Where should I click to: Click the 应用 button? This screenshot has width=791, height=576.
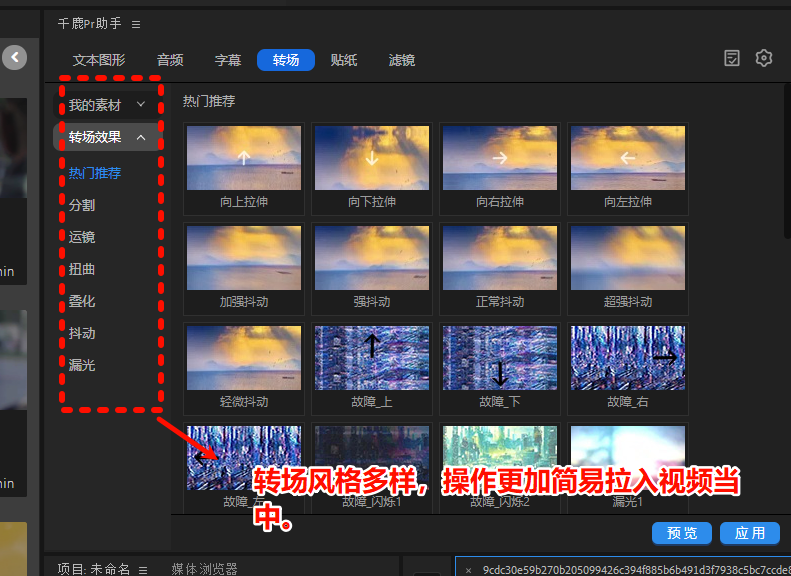(750, 533)
